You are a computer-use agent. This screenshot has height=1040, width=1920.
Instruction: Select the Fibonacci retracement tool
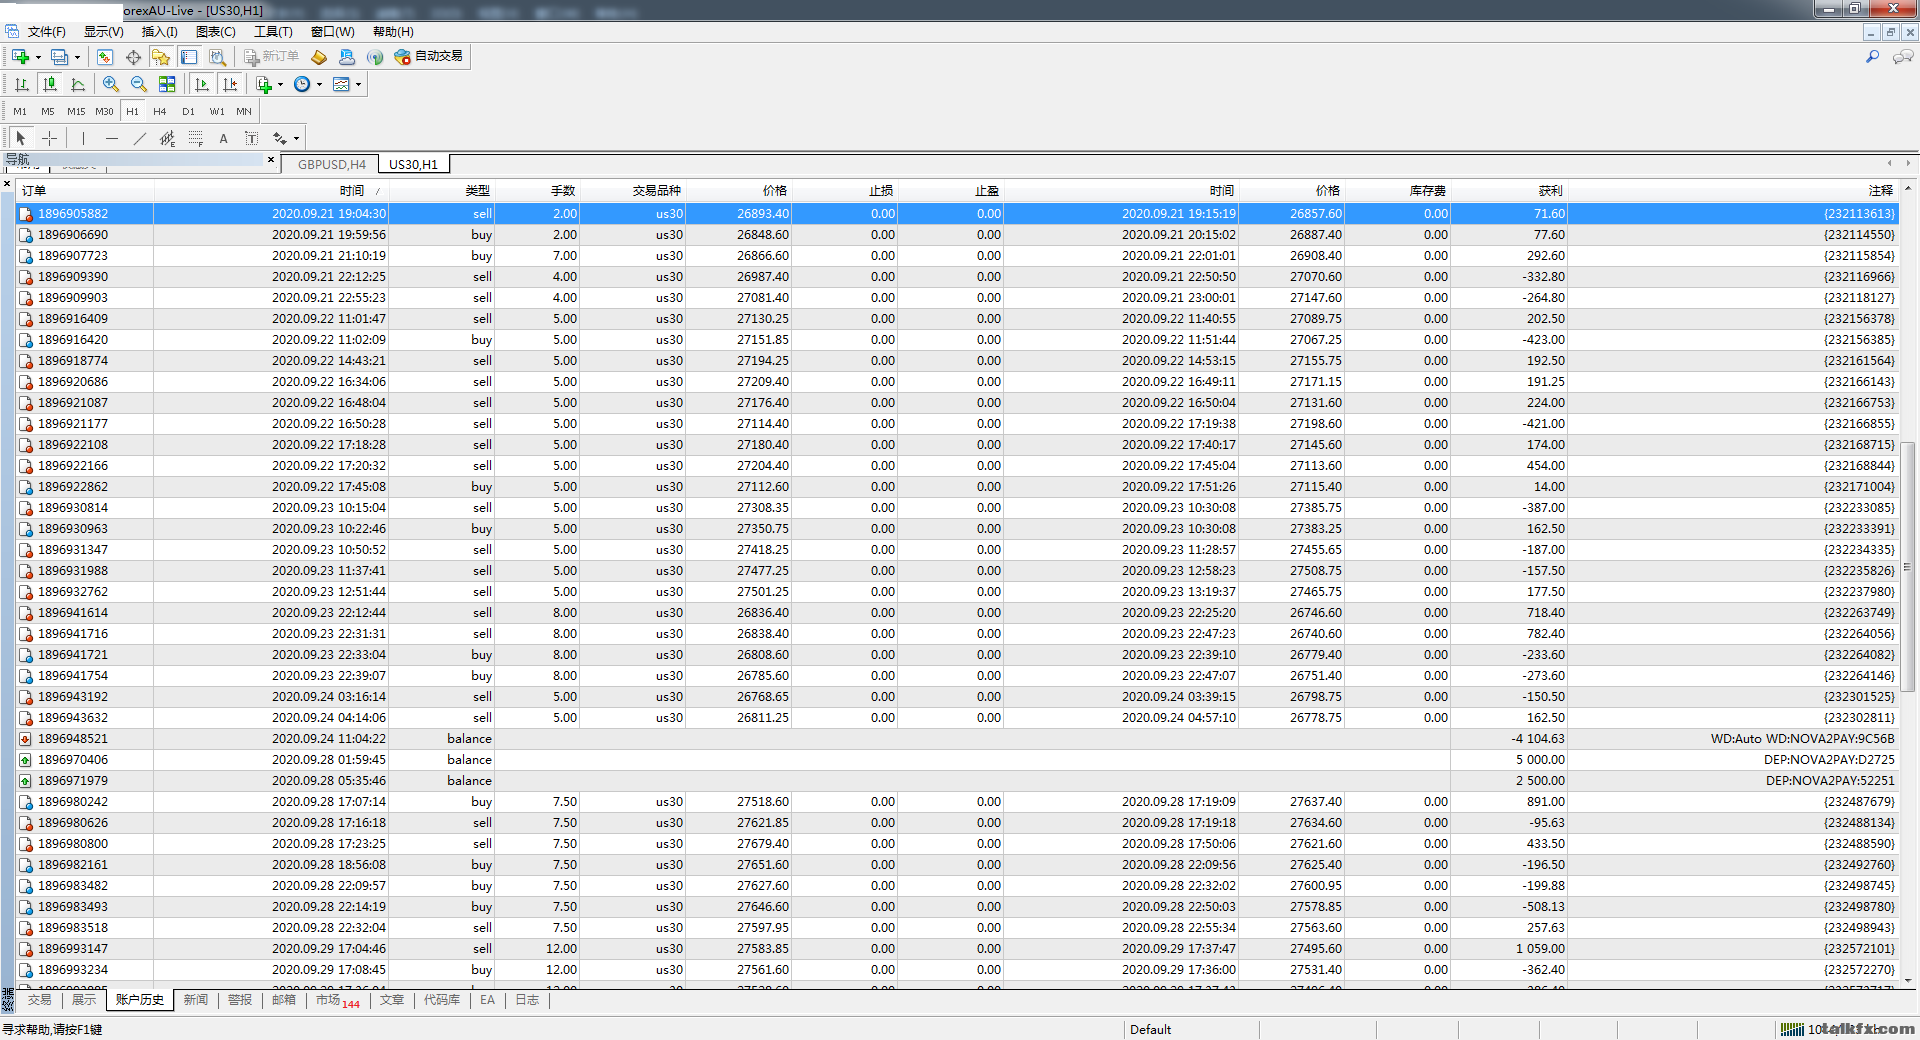point(195,138)
